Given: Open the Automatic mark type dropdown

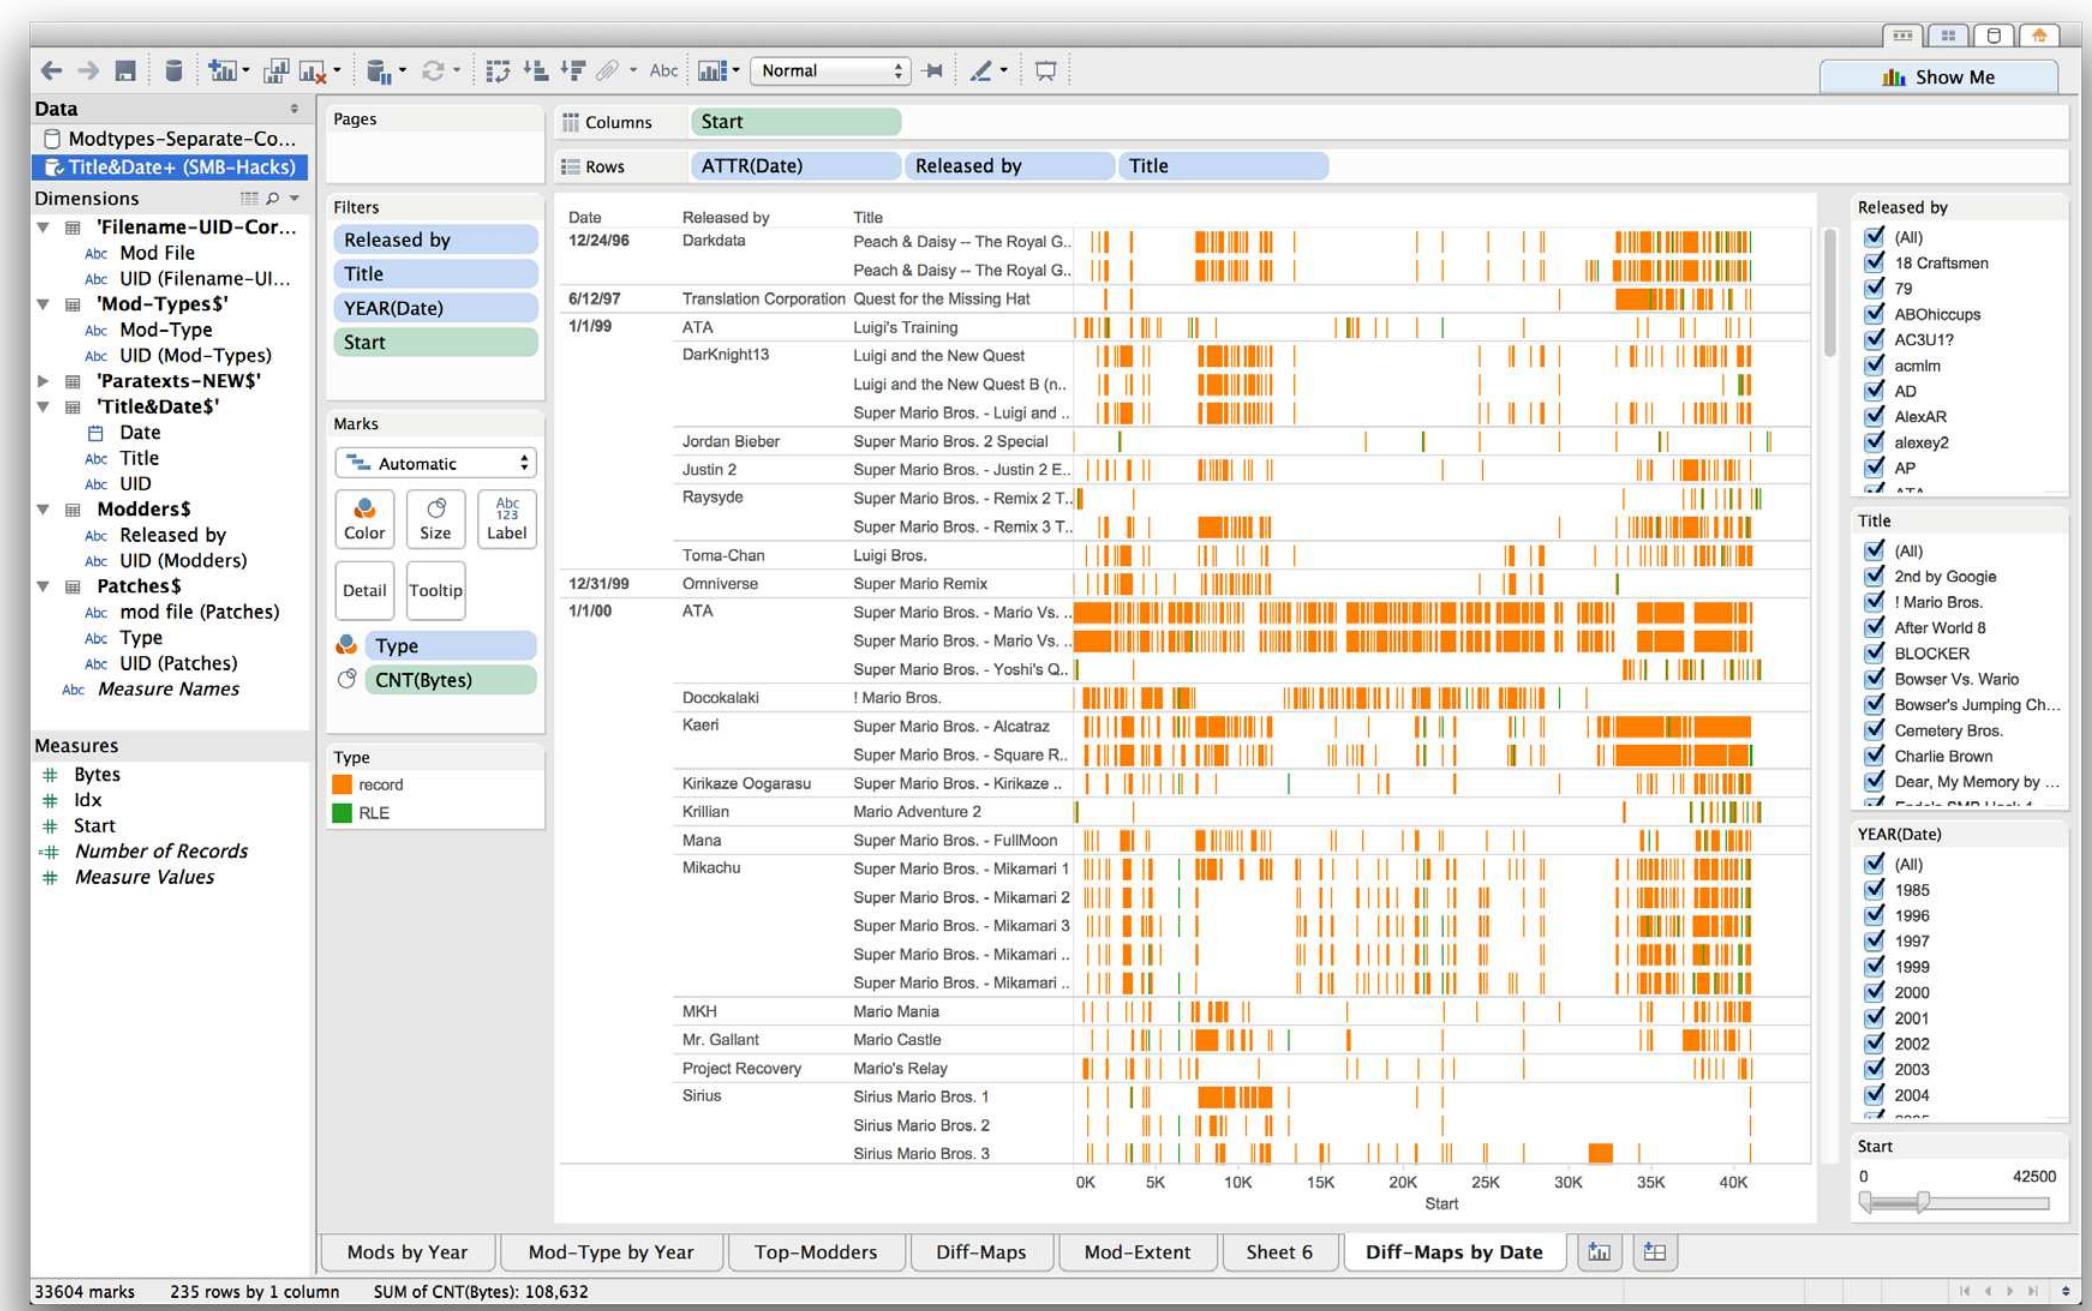Looking at the screenshot, I should tap(436, 463).
